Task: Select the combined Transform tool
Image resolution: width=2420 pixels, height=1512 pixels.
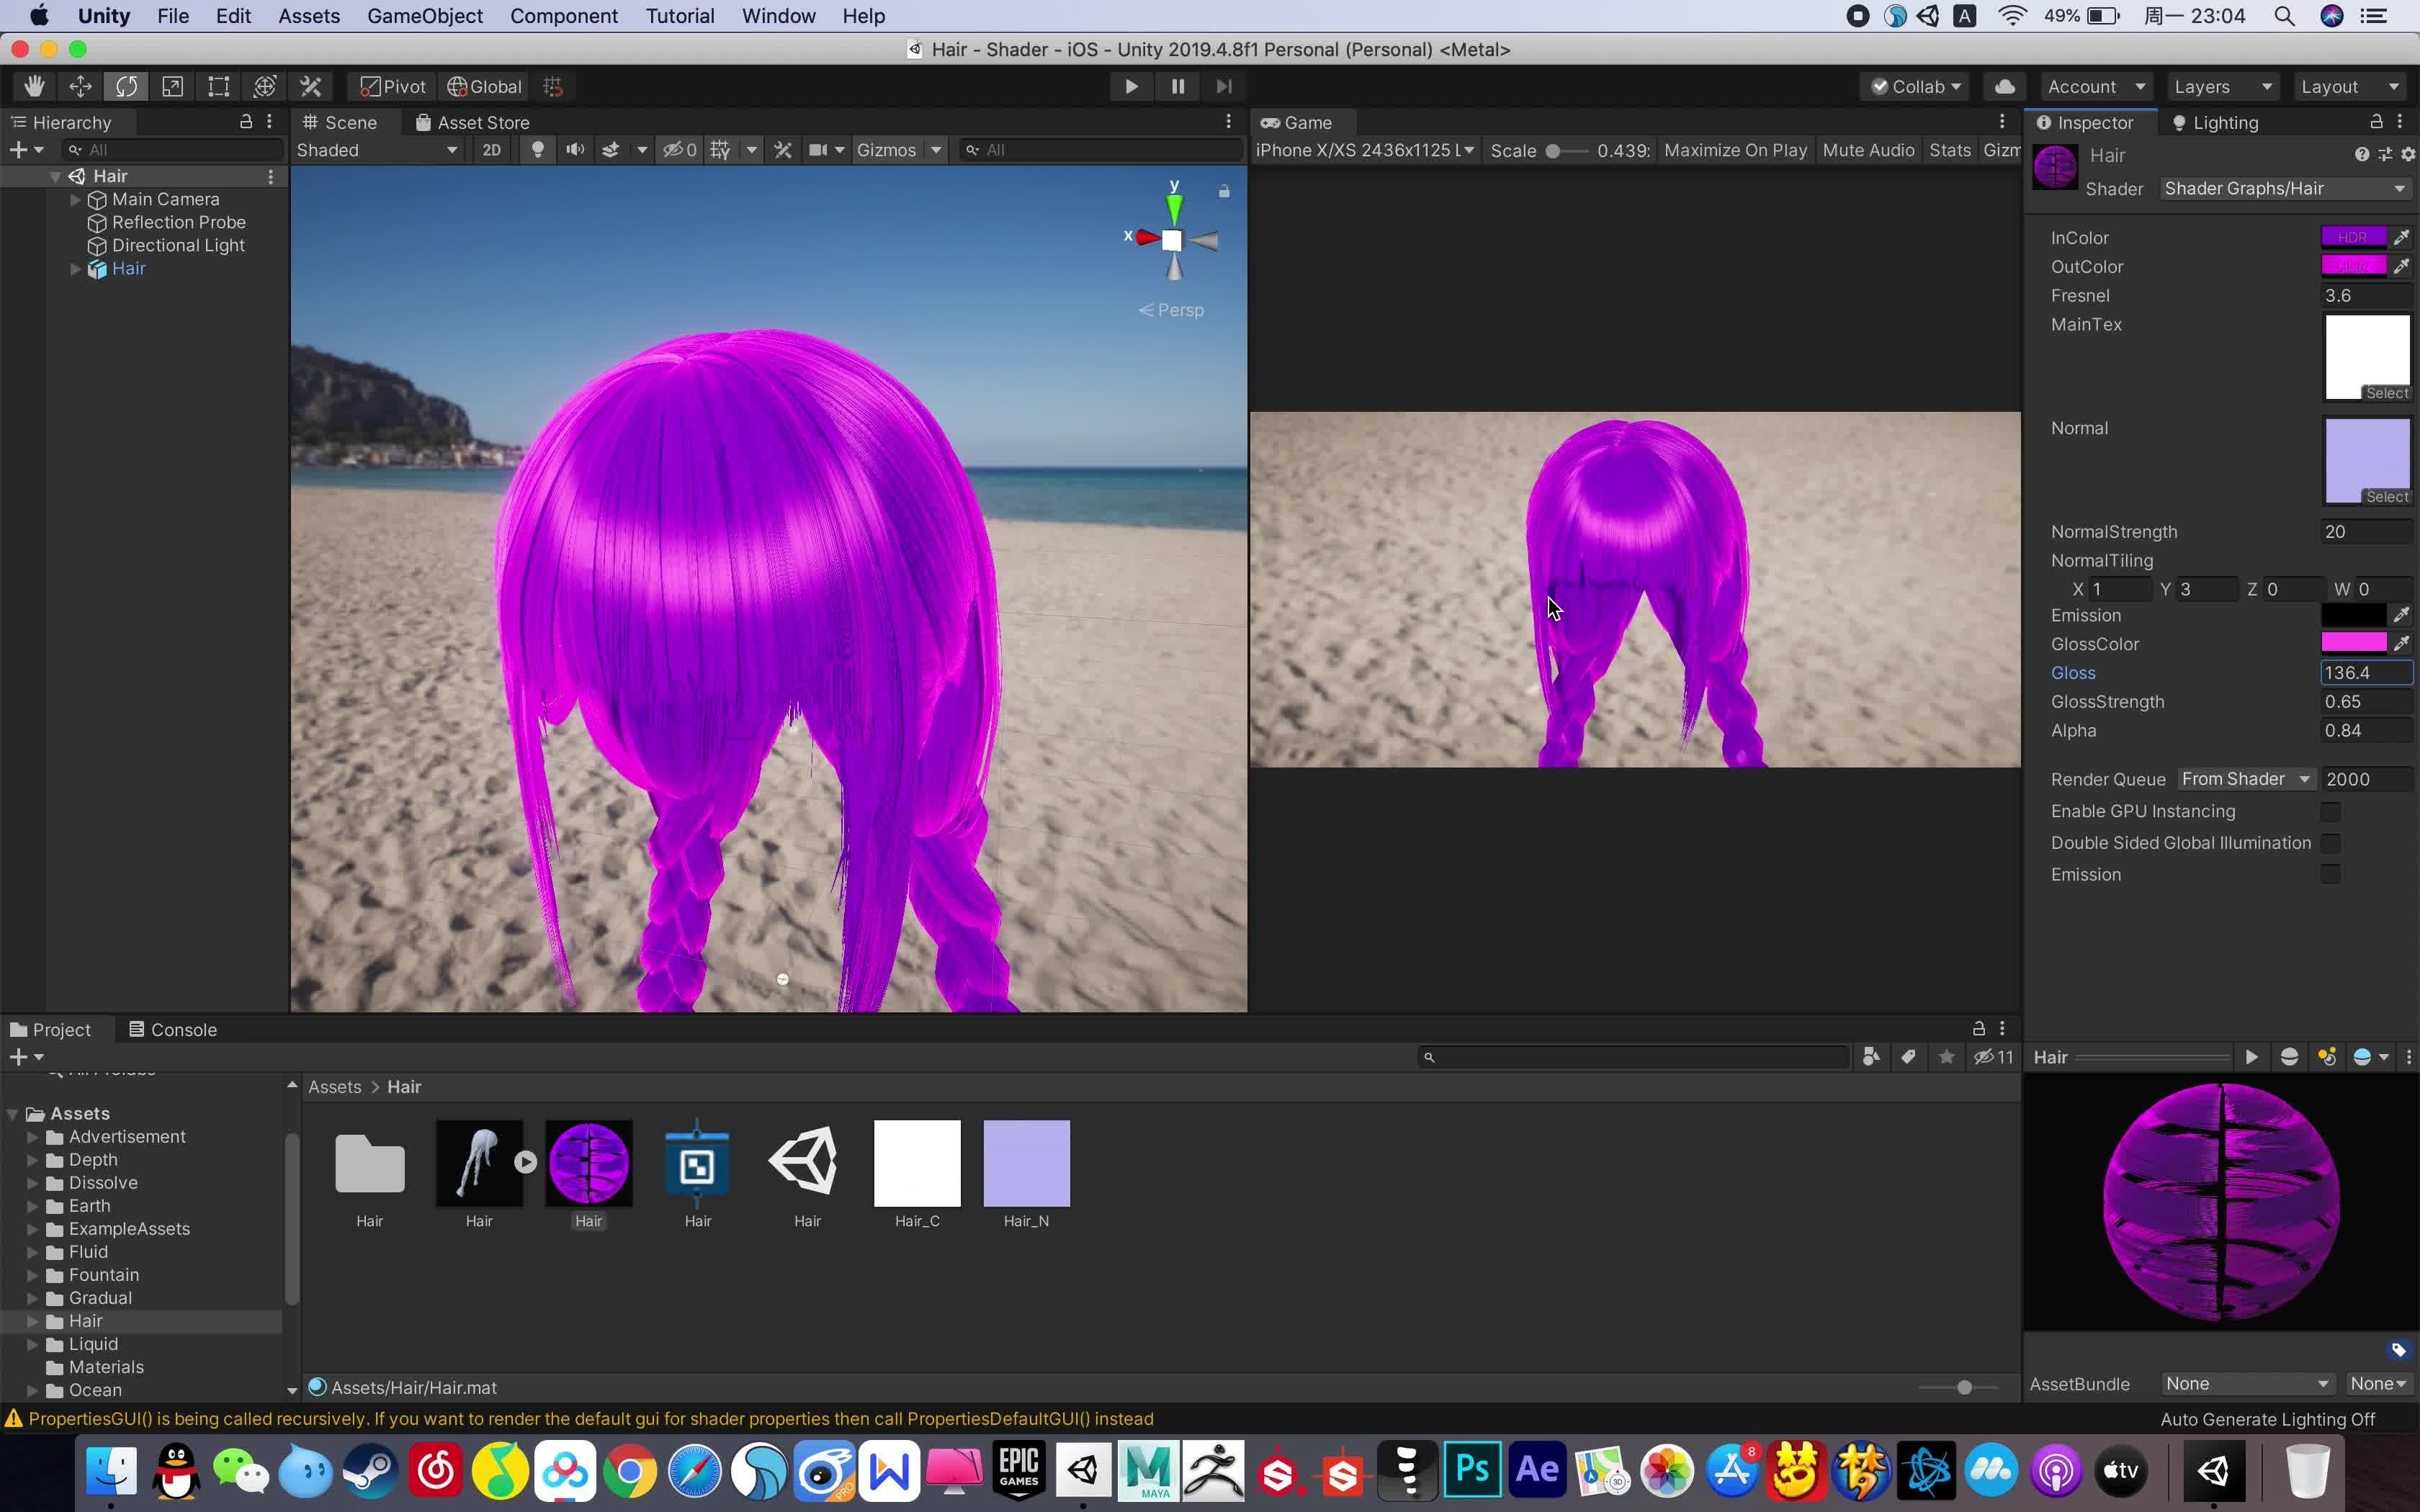Action: (264, 87)
